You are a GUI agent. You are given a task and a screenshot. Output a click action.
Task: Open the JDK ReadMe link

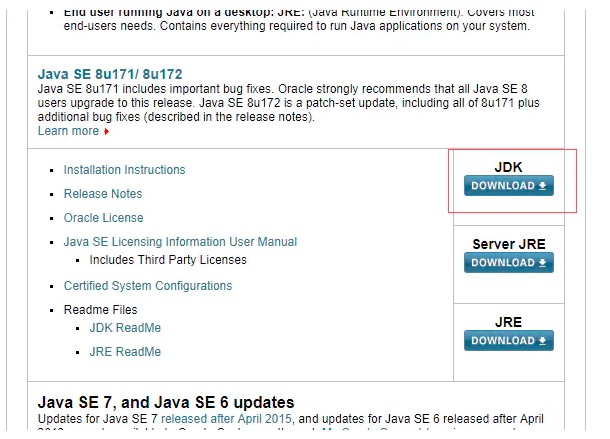(125, 328)
